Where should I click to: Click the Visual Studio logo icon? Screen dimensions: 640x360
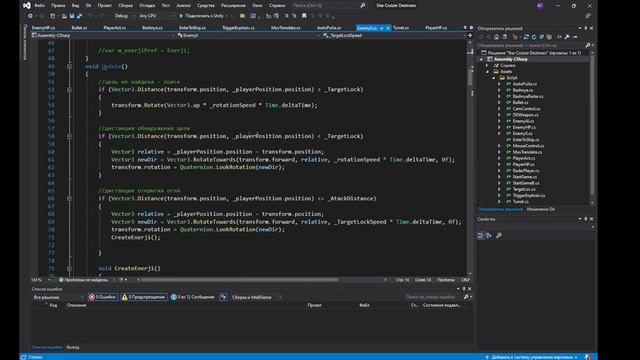click(27, 5)
